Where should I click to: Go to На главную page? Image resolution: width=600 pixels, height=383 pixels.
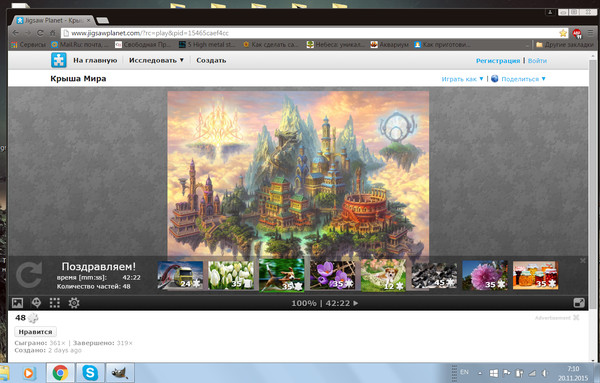95,60
